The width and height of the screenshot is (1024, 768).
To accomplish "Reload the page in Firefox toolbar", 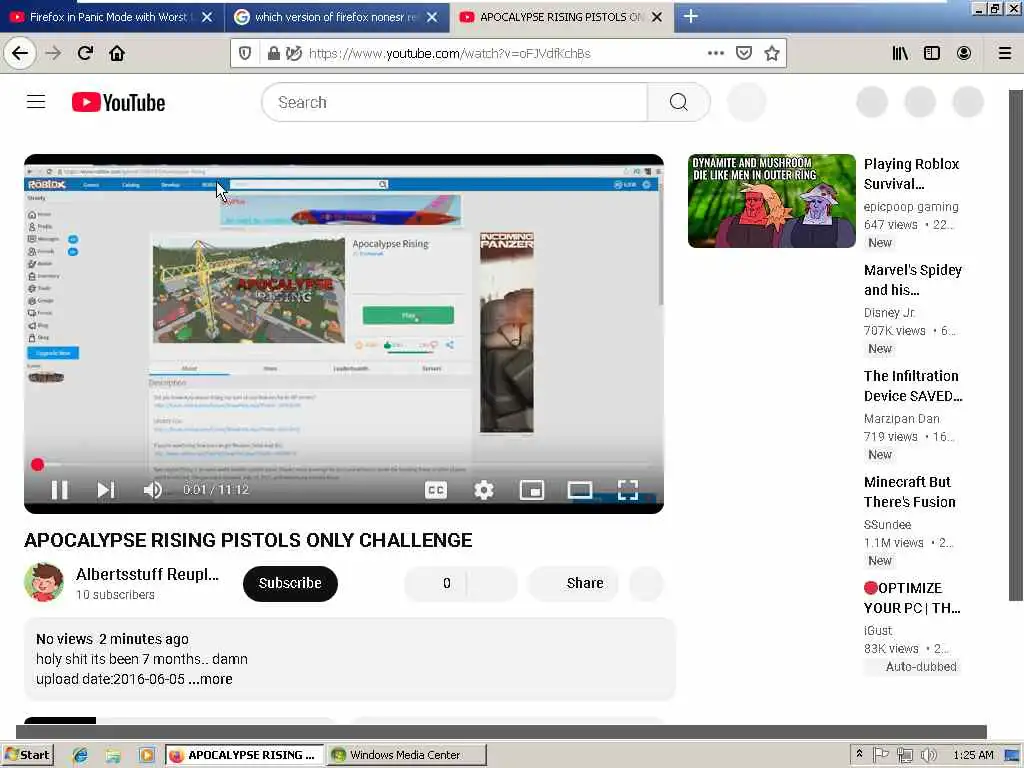I will click(86, 53).
